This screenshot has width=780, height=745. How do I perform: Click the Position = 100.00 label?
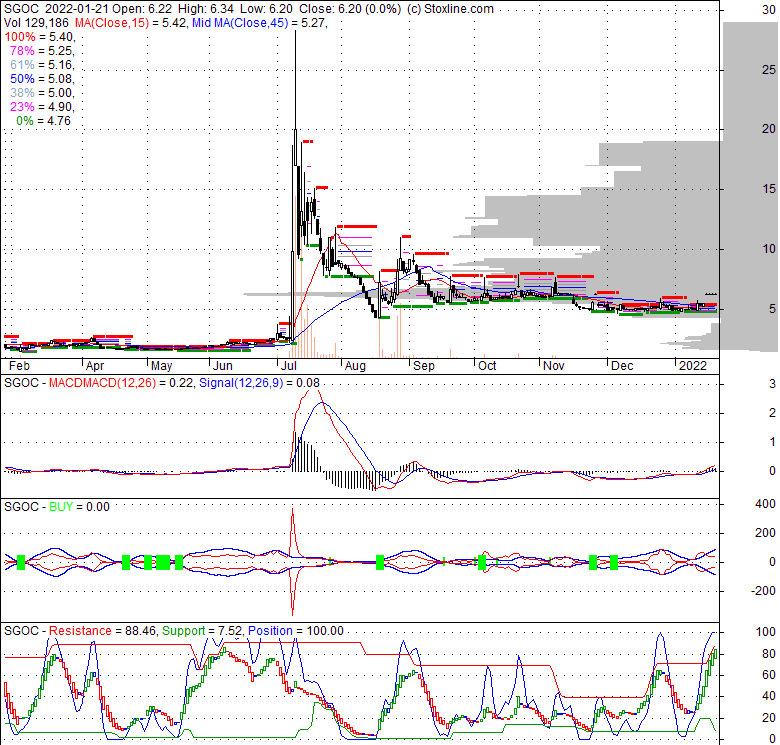click(295, 631)
